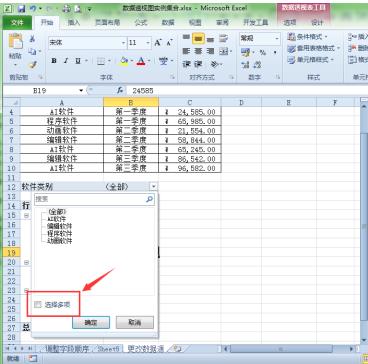The image size is (368, 364).
Task: Click the cancel button in the filter popup
Action: coord(135,322)
